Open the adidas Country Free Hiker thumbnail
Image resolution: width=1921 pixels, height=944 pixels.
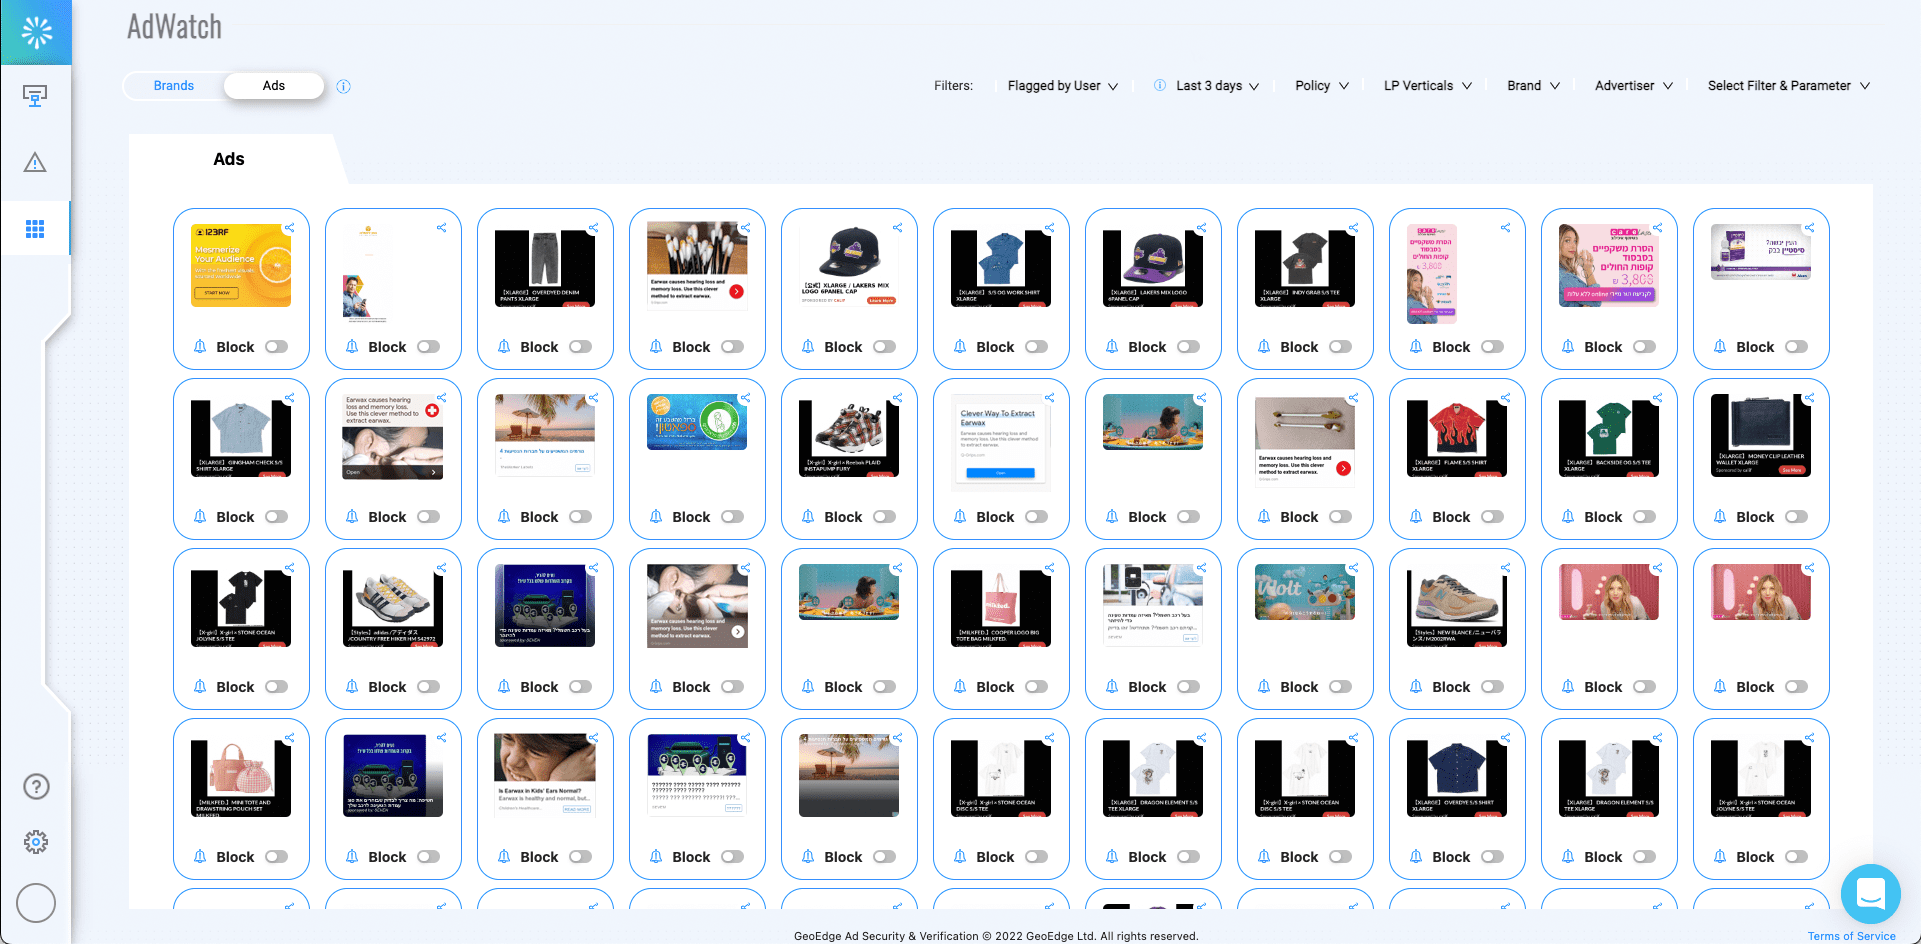pos(393,608)
